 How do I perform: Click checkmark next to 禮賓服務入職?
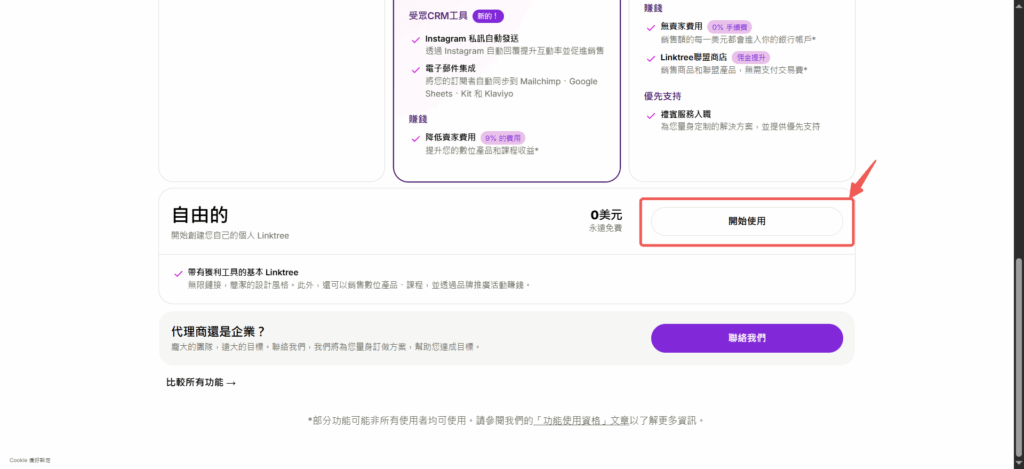pos(651,116)
